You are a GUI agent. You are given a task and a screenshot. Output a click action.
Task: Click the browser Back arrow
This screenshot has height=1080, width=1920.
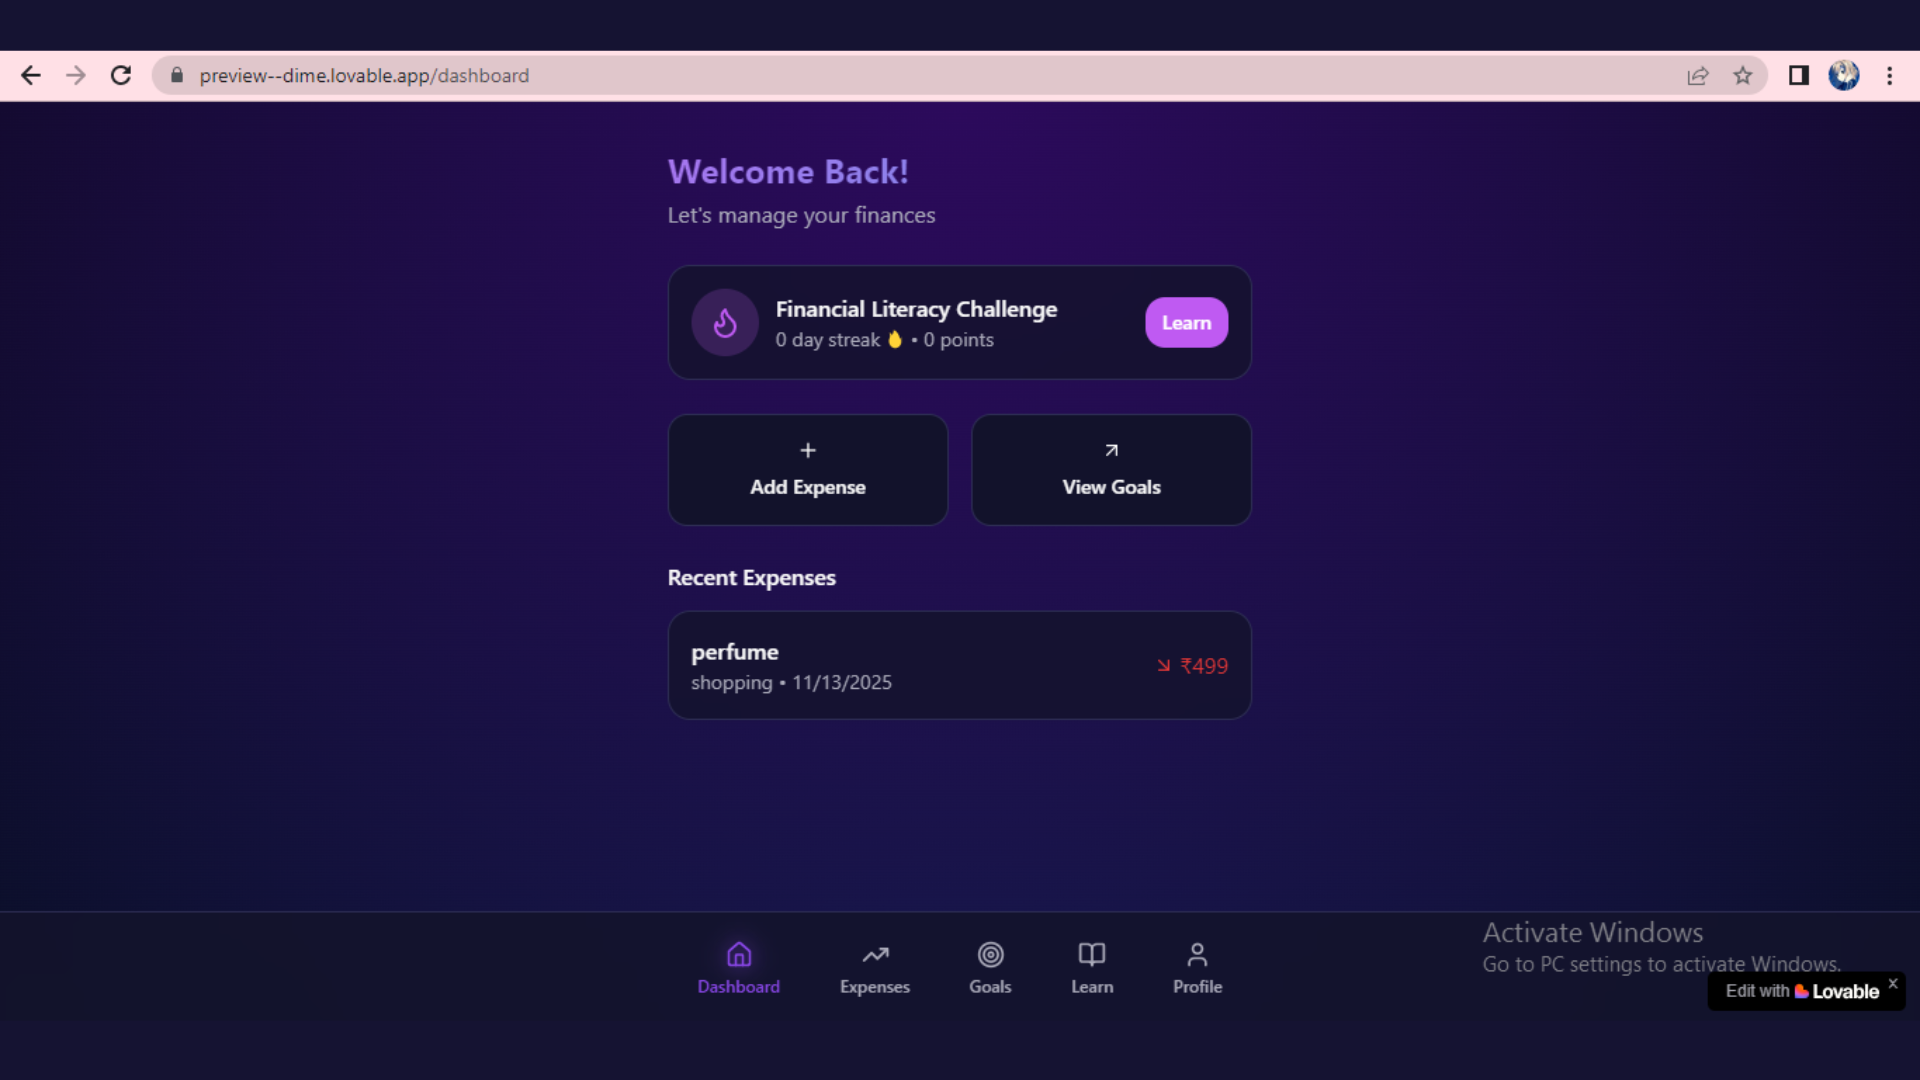click(x=31, y=76)
